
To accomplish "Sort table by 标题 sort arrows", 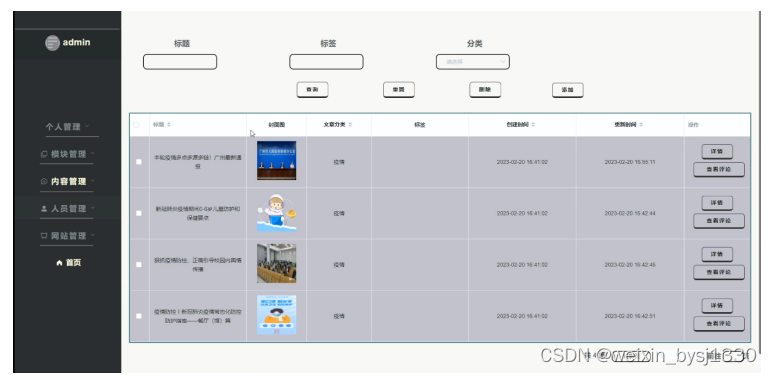I will (x=169, y=125).
